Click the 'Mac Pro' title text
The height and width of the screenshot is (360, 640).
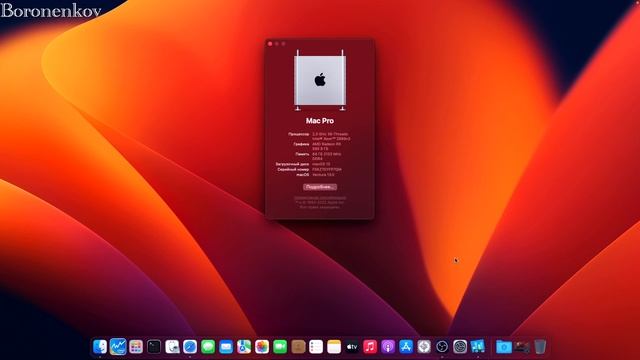(x=320, y=121)
